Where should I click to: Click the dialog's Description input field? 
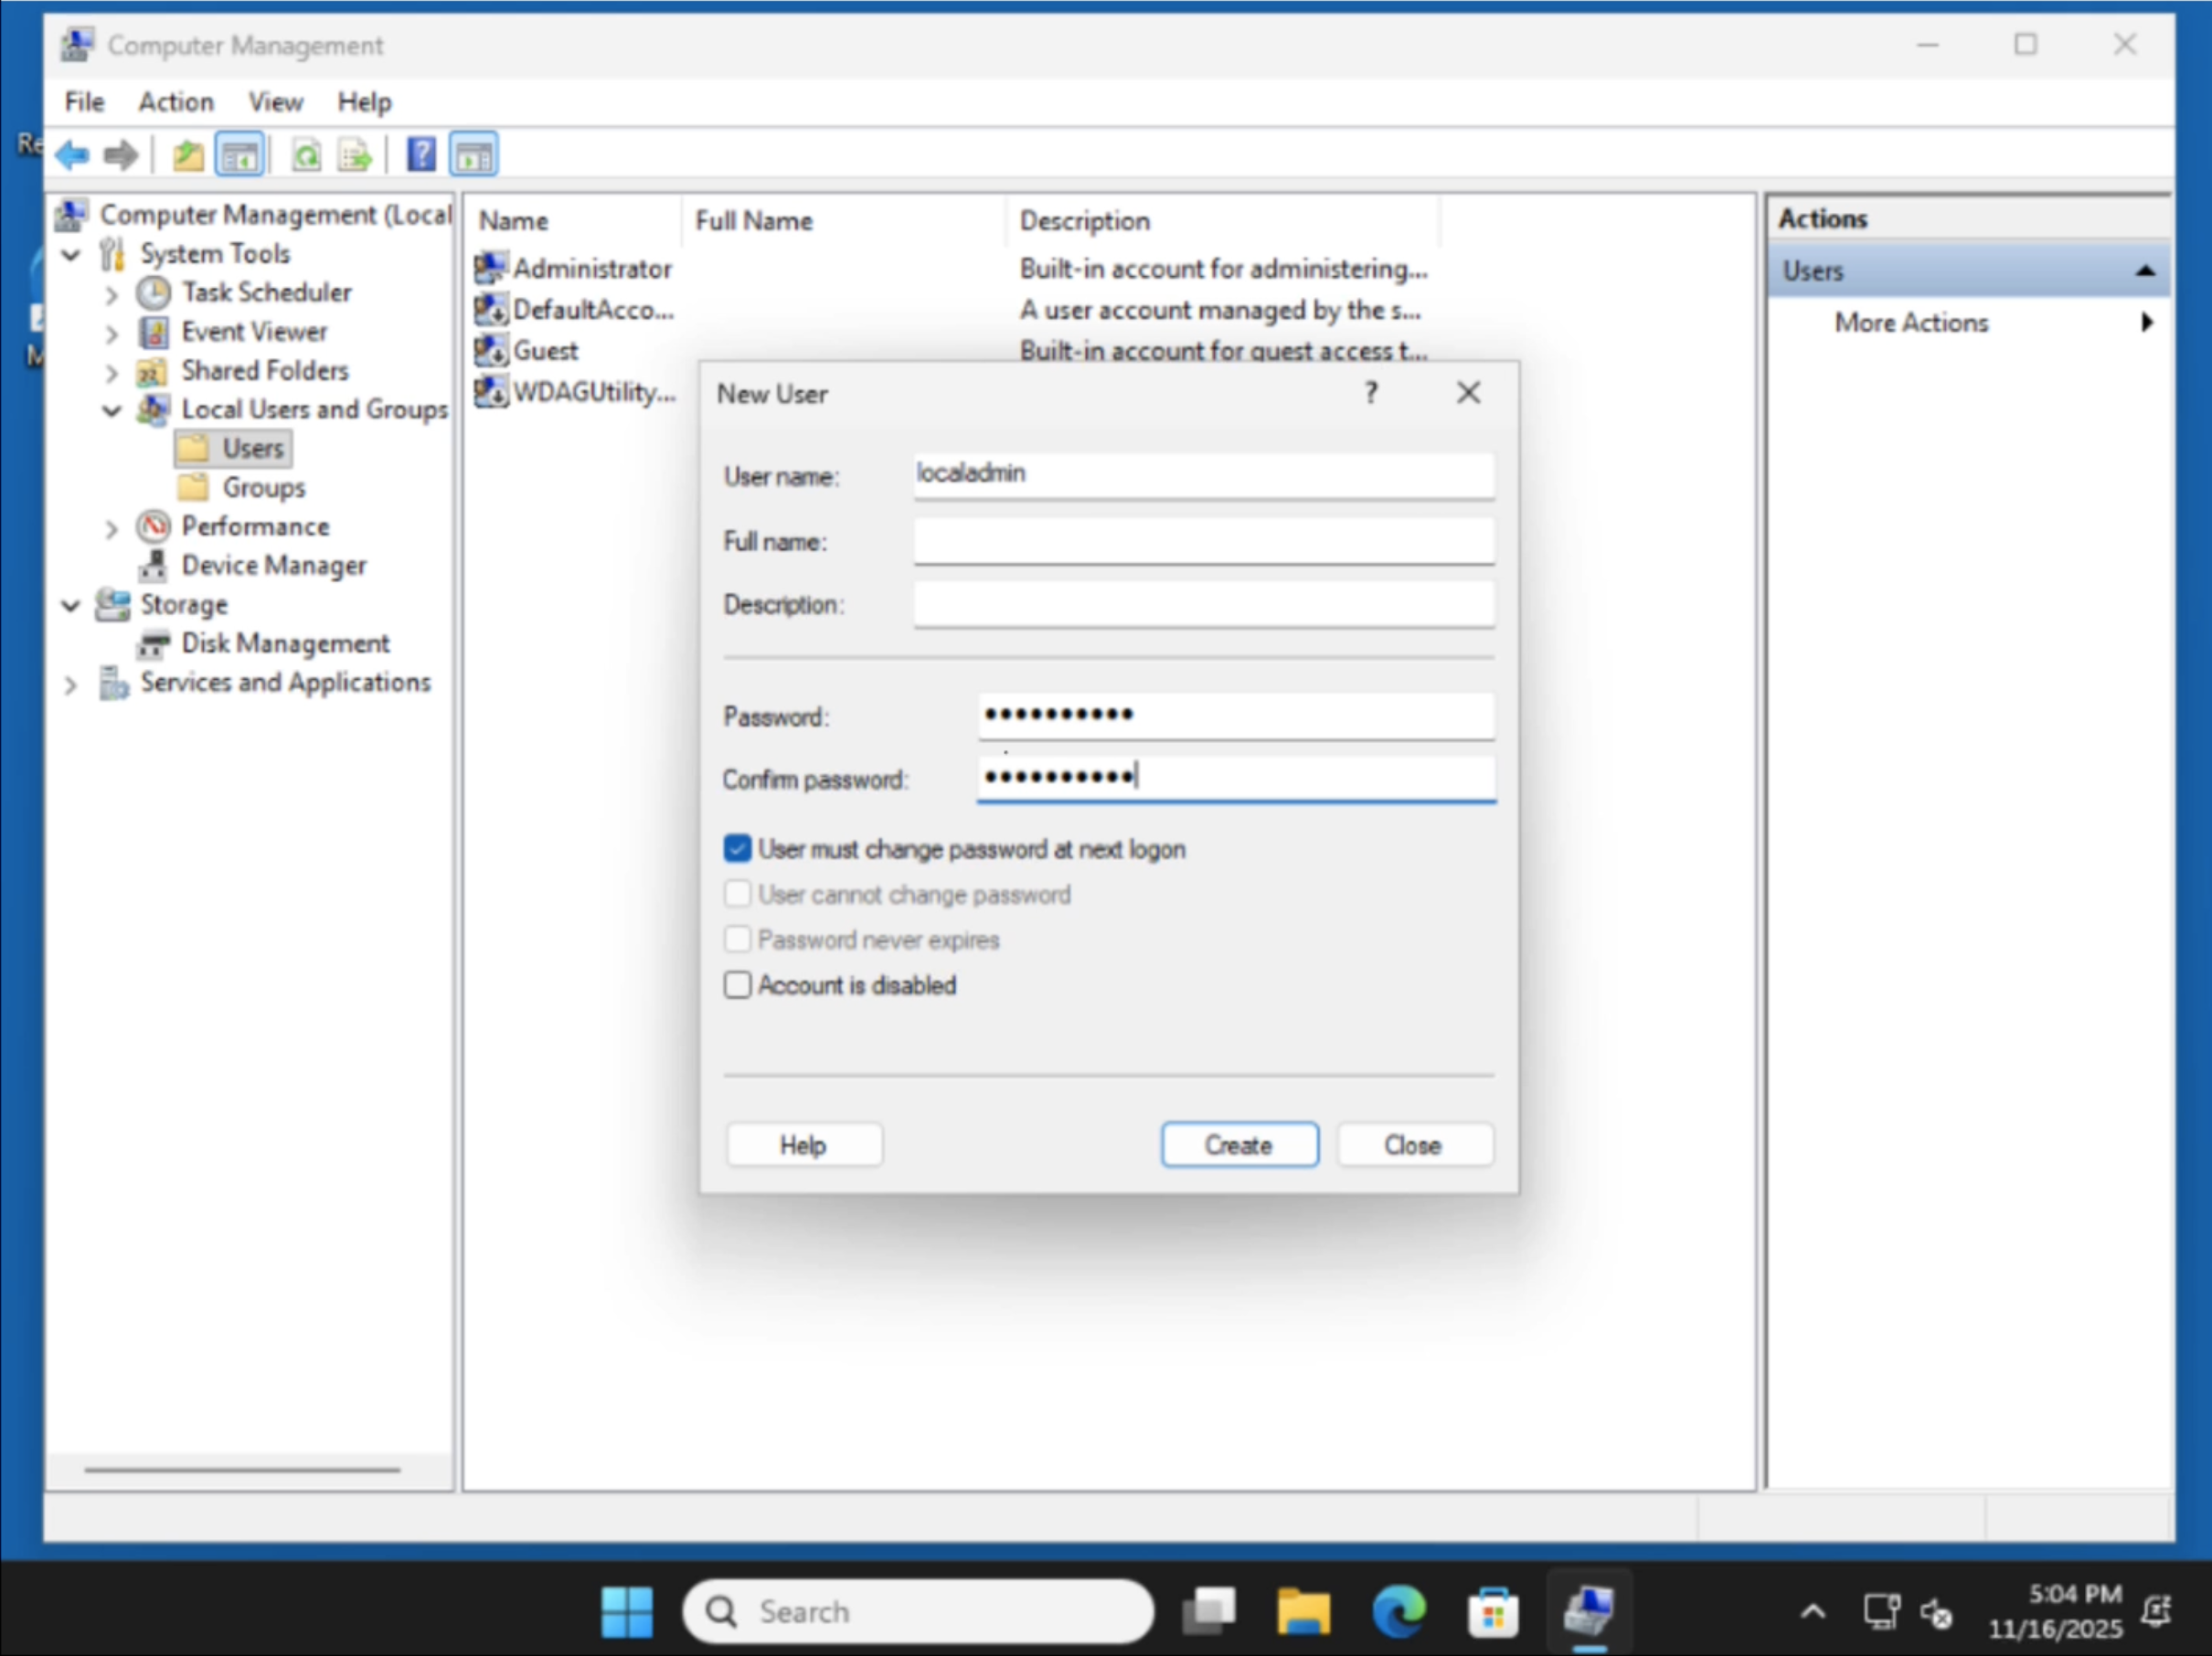1203,604
